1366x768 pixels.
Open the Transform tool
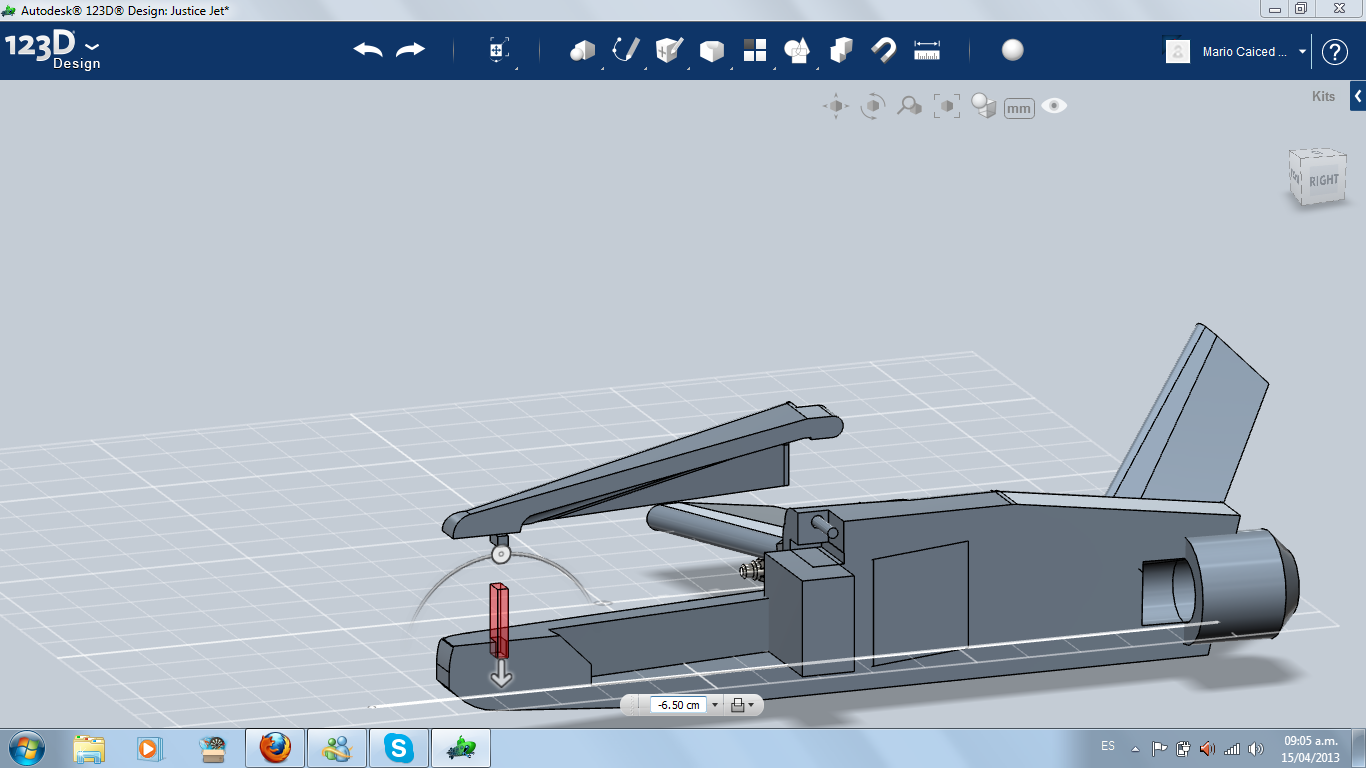point(499,50)
